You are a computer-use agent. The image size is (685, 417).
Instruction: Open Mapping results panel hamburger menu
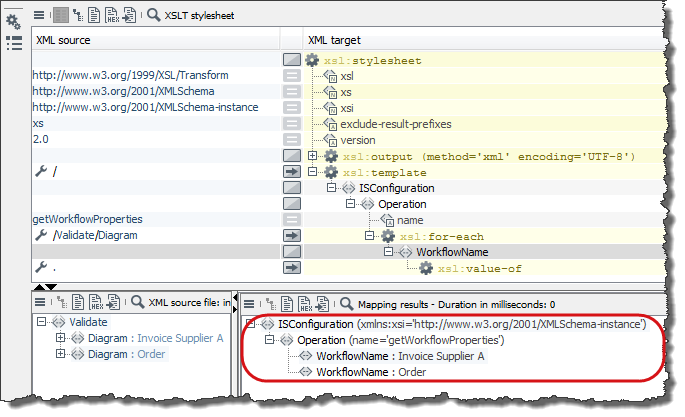point(249,304)
